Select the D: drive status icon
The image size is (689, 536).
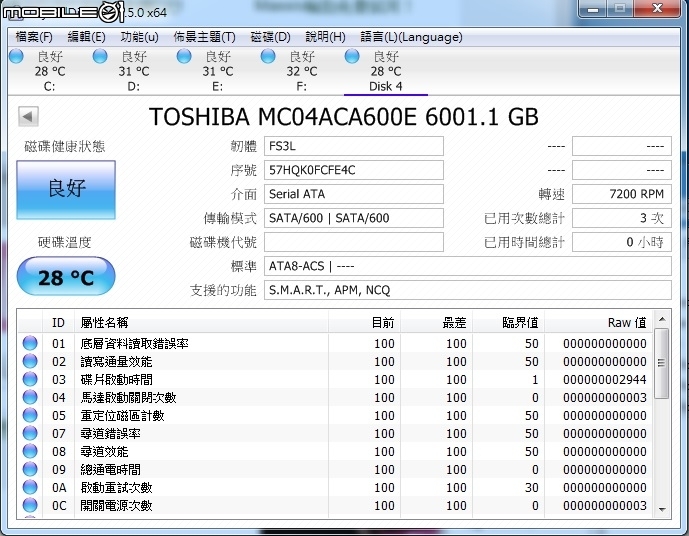(100, 56)
